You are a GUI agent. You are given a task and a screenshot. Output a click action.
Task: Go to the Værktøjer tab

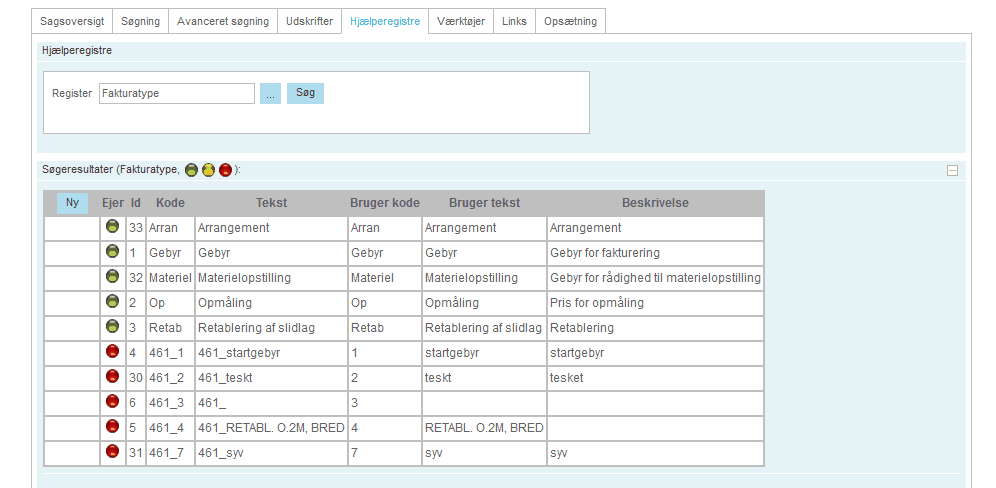pyautogui.click(x=460, y=21)
